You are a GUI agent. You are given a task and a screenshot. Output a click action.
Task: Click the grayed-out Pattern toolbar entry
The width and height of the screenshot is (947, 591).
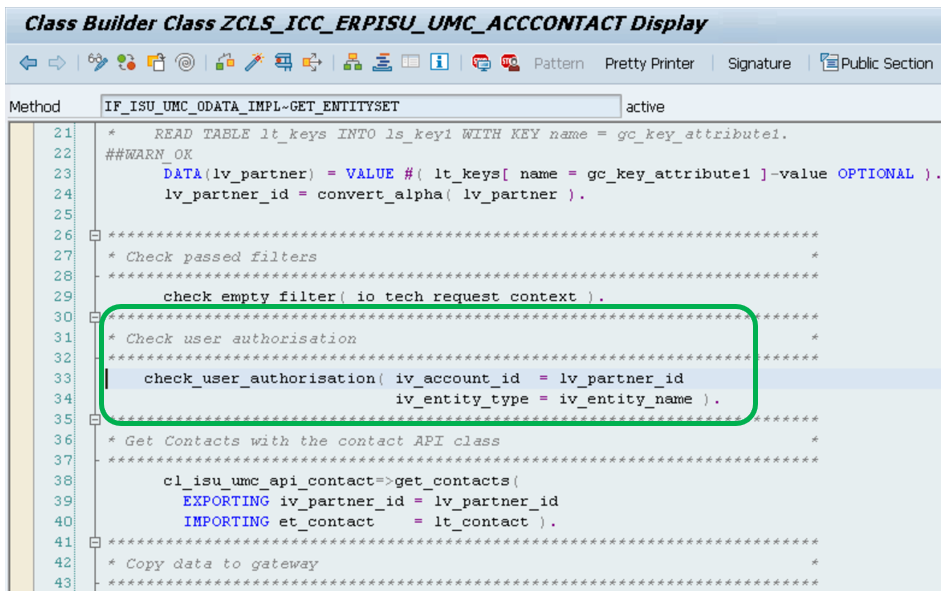(558, 63)
